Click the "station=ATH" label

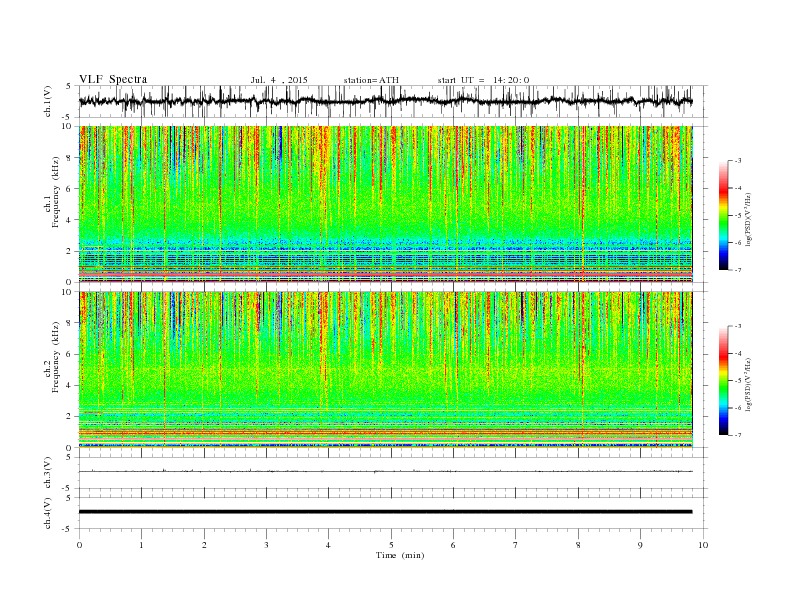click(371, 80)
